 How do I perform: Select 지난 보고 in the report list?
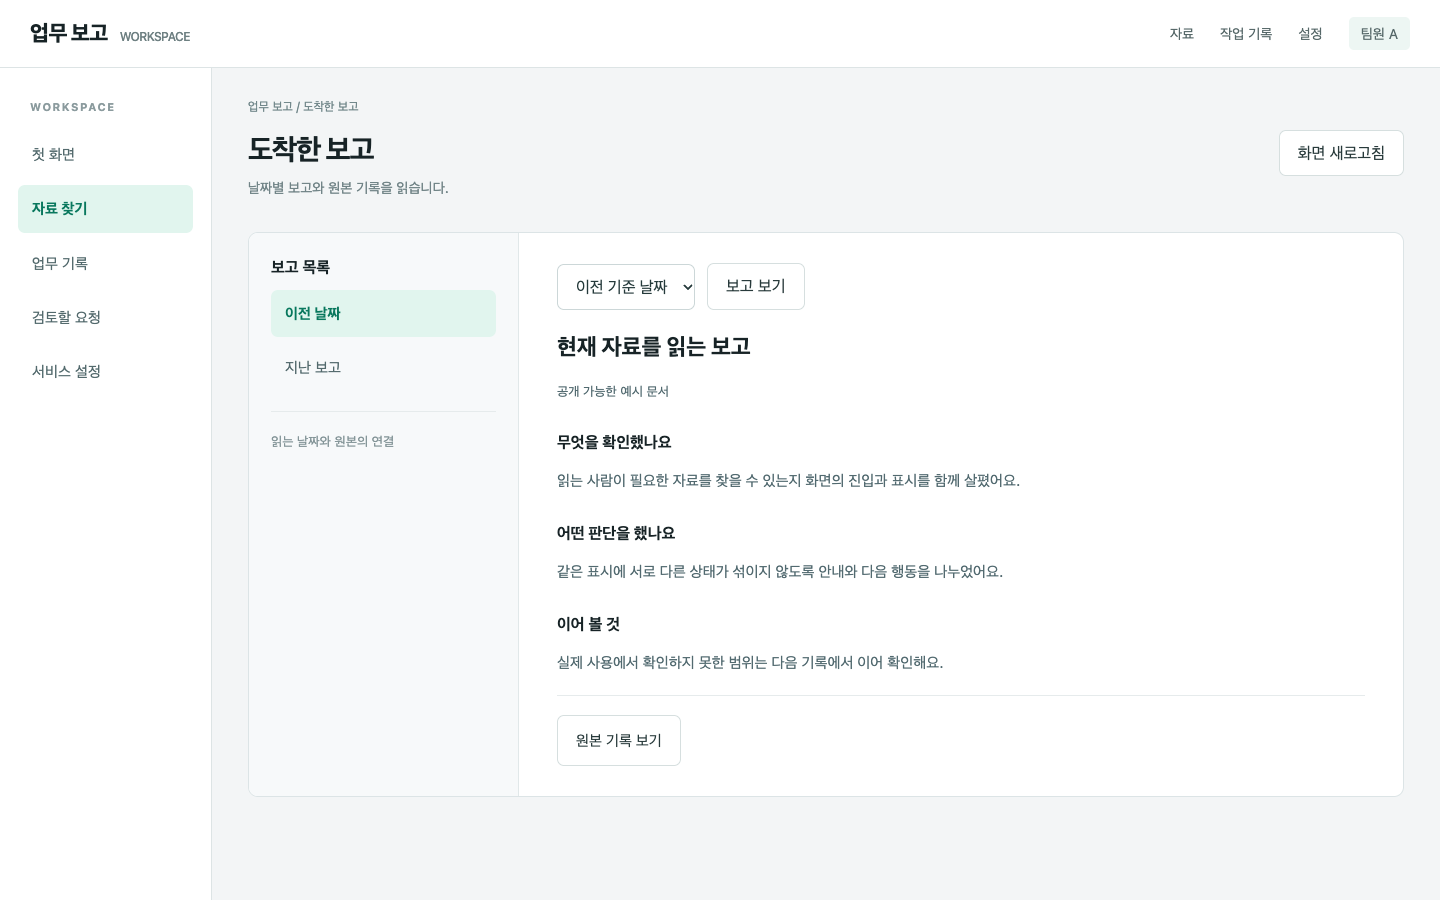point(383,367)
